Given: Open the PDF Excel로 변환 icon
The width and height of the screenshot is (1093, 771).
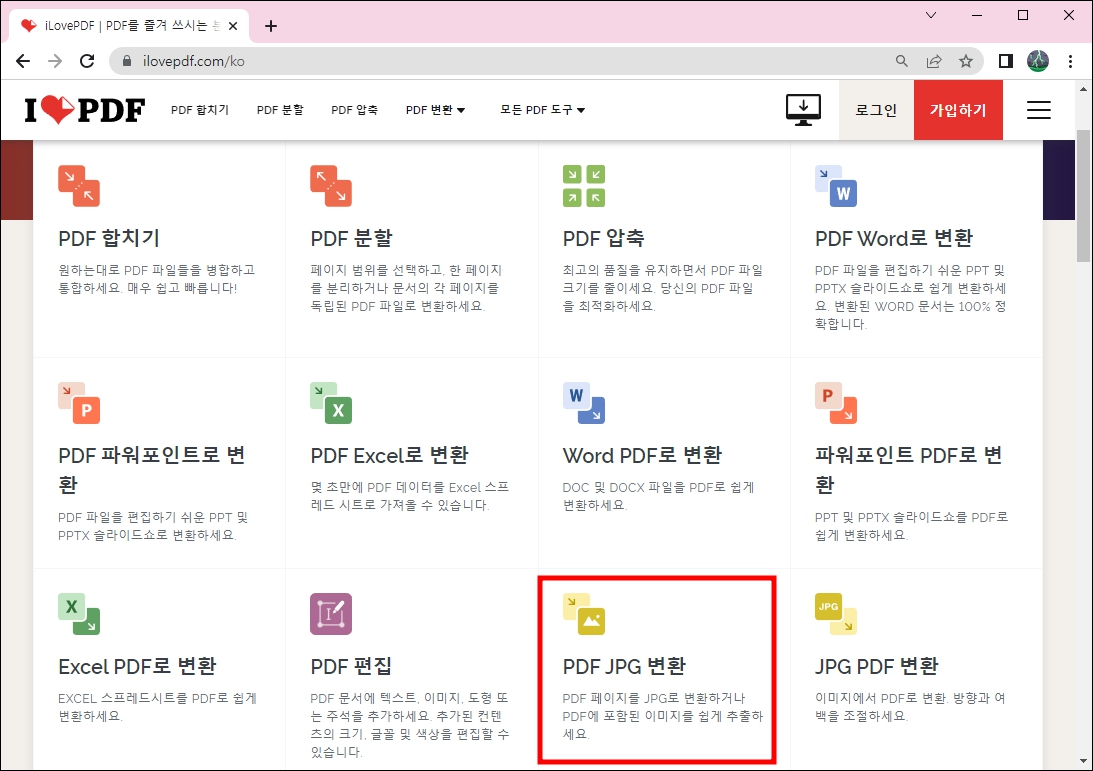Looking at the screenshot, I should 331,403.
